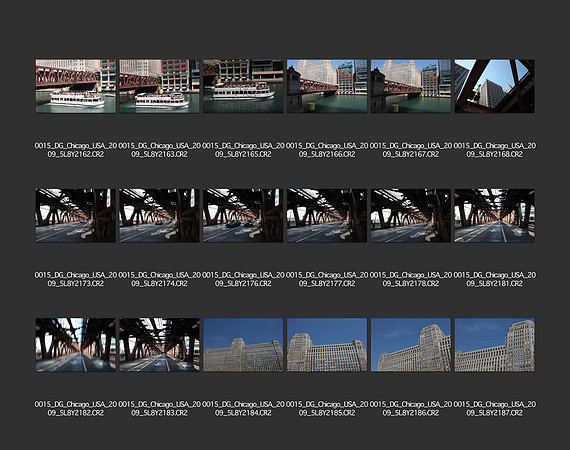Select the file name ending "09_SL8Y2167.CR2"
The height and width of the screenshot is (450, 570).
coord(411,150)
